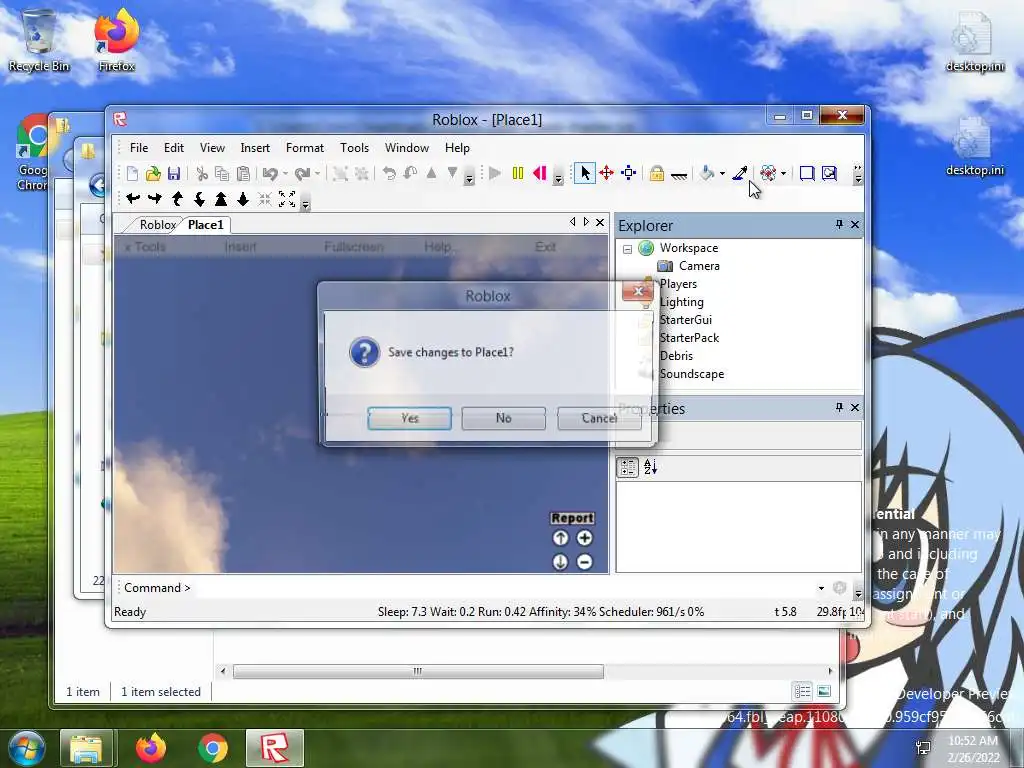Click the viewport zoom in plus button
Viewport: 1024px width, 768px height.
click(x=584, y=538)
